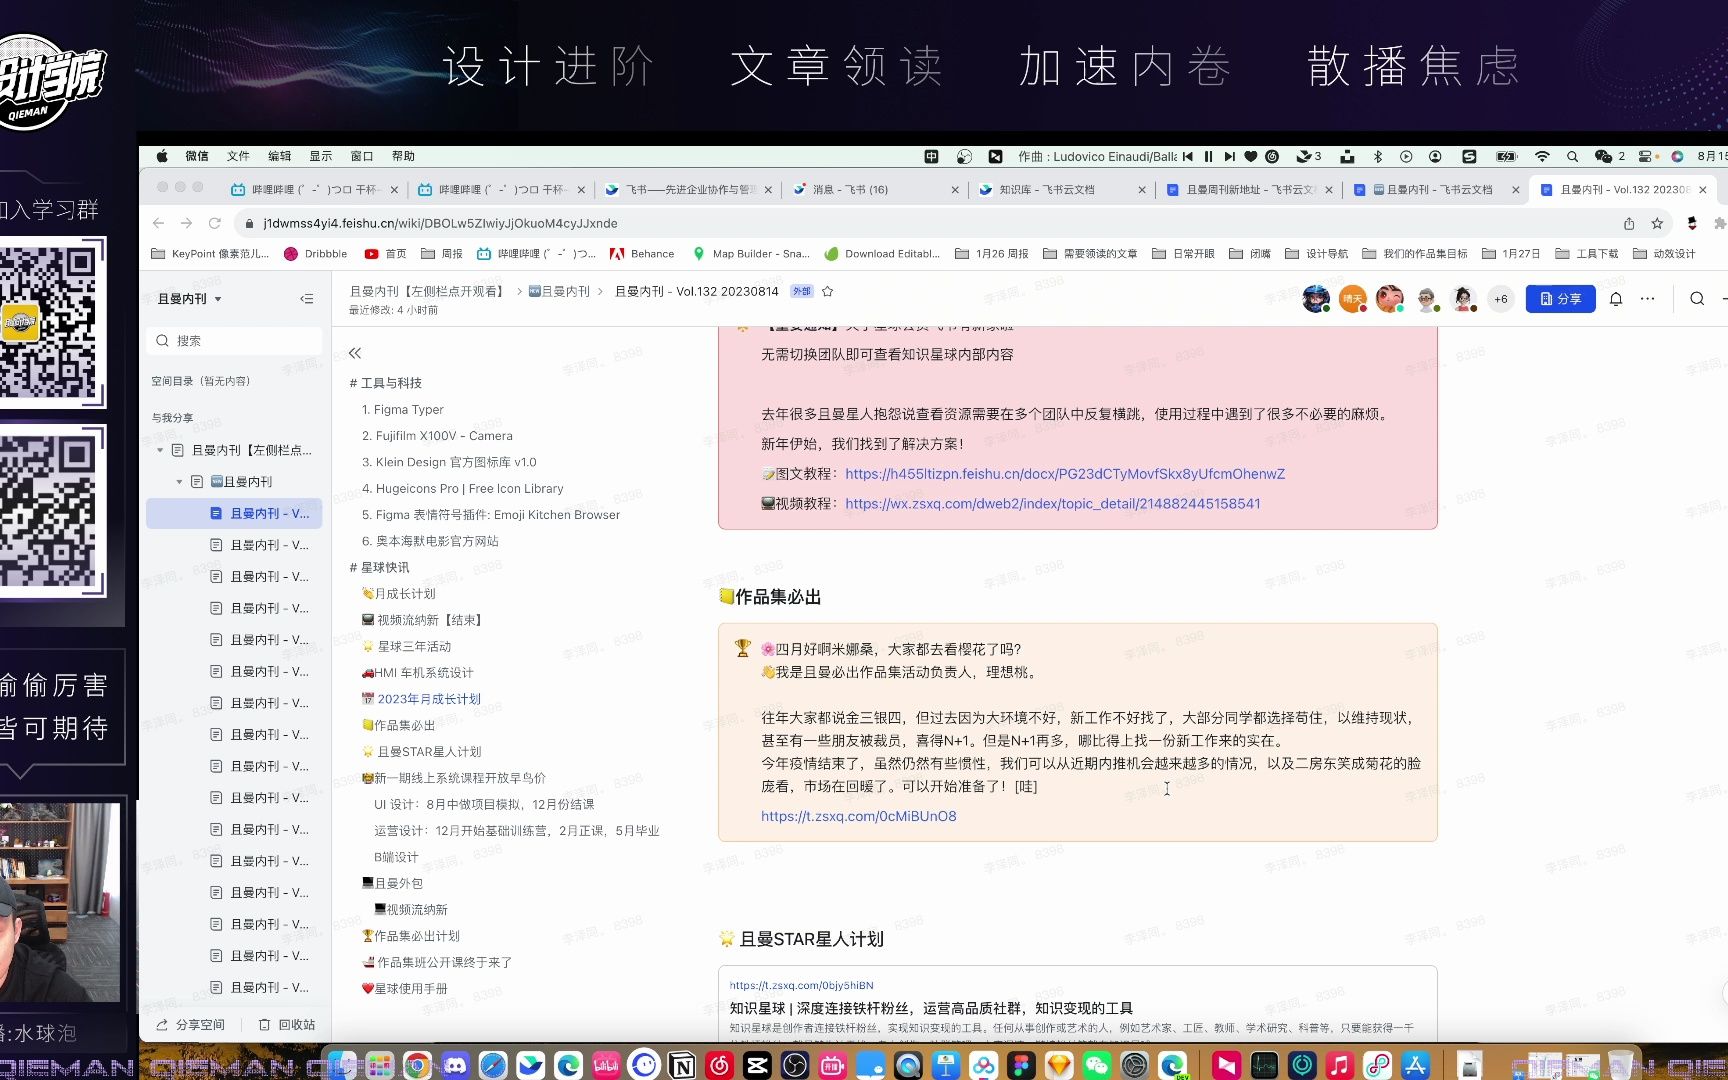Skip to next track in menu bar
1728x1080 pixels.
tap(1229, 156)
